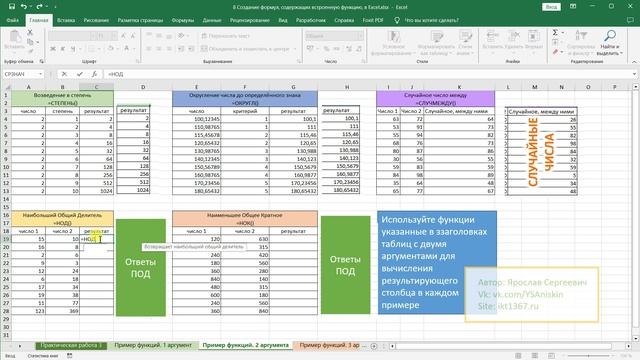The image size is (640, 360).
Task: Switch to the Вставка ribbon tab
Action: tap(66, 20)
